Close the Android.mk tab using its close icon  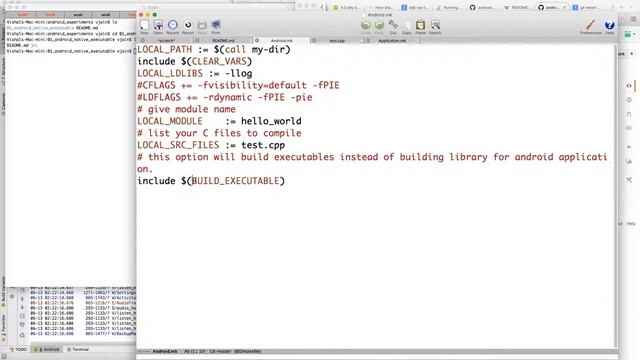[x=257, y=40]
